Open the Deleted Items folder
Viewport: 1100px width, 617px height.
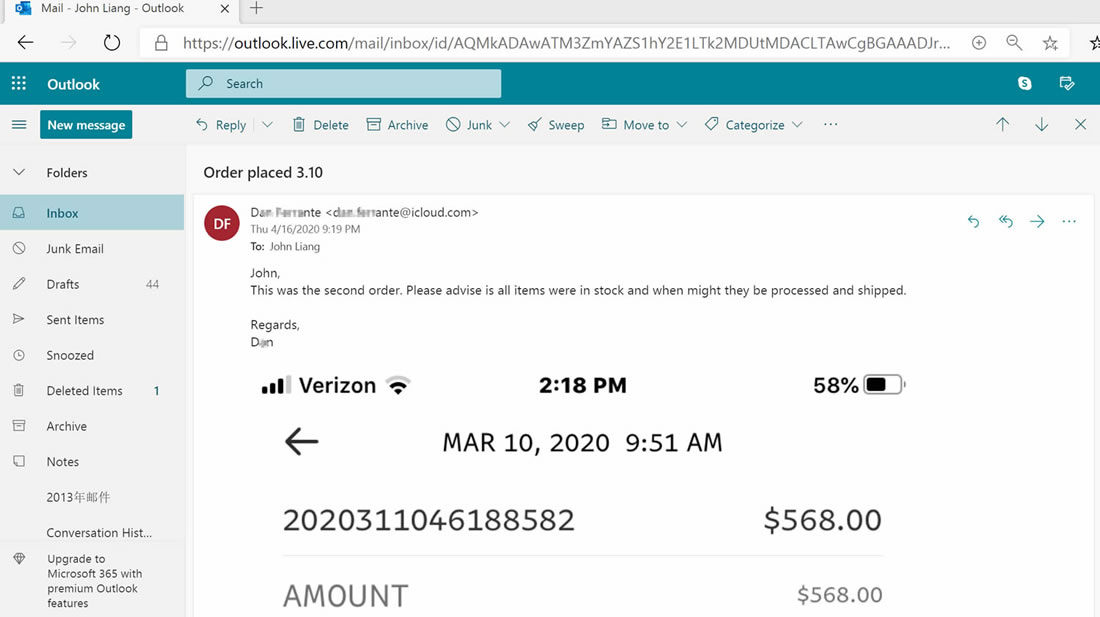tap(84, 391)
